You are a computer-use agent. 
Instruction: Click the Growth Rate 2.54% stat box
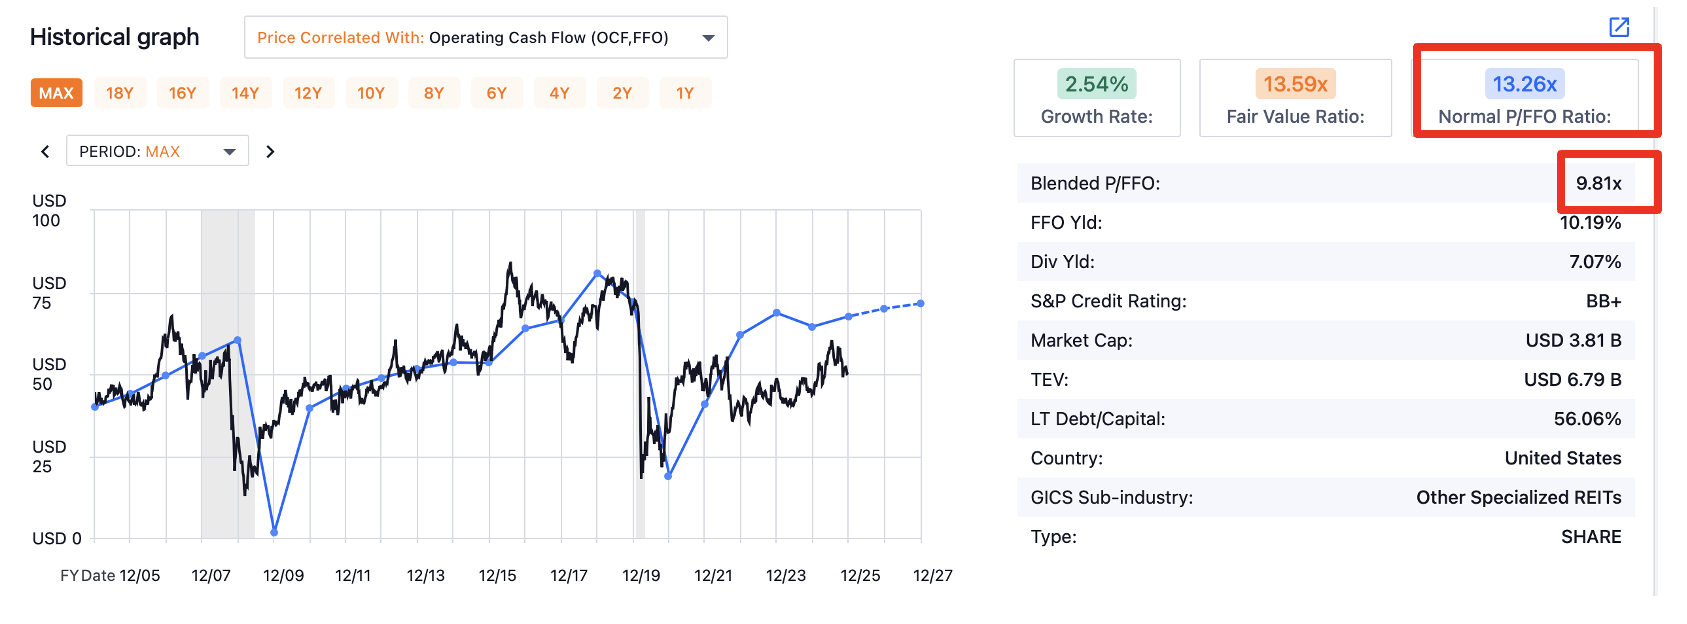[x=1097, y=97]
